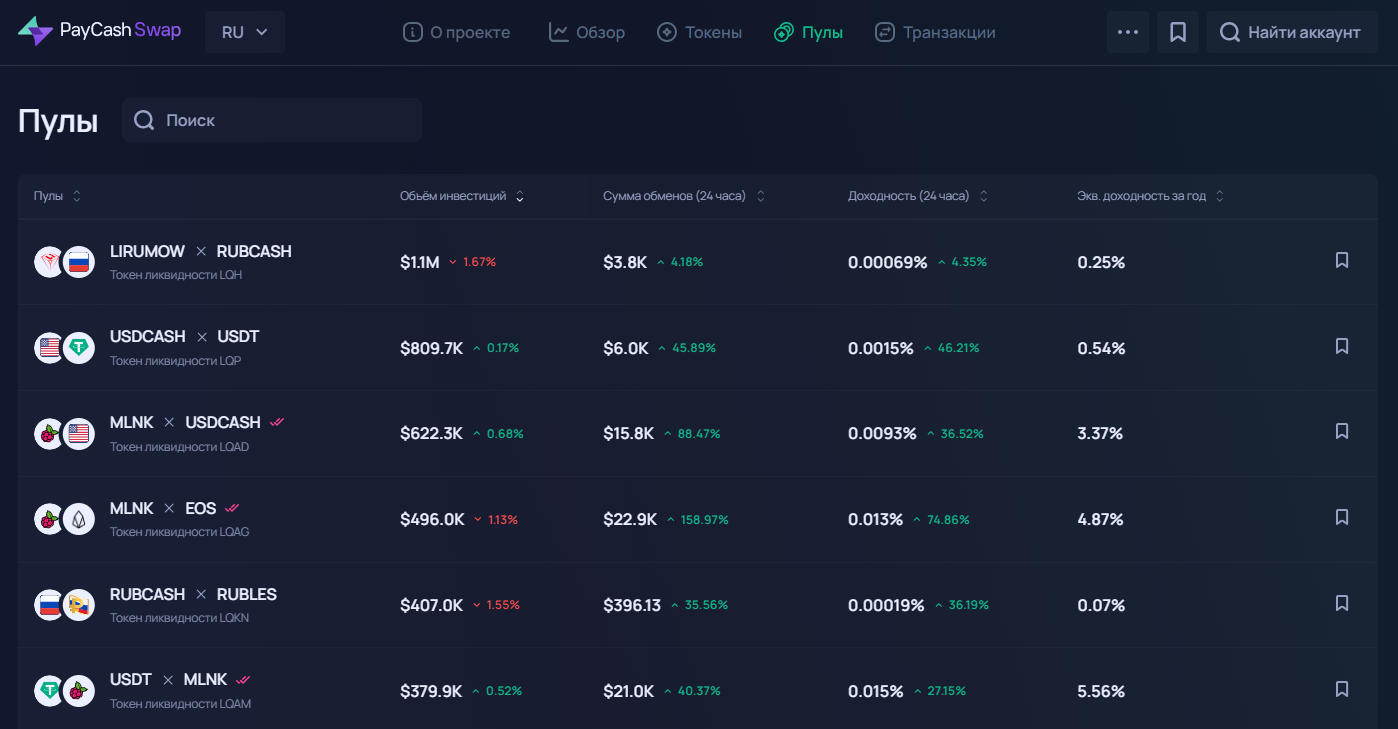Click the magnifier icon in the Поиск field
Image resolution: width=1398 pixels, height=729 pixels.
click(144, 120)
